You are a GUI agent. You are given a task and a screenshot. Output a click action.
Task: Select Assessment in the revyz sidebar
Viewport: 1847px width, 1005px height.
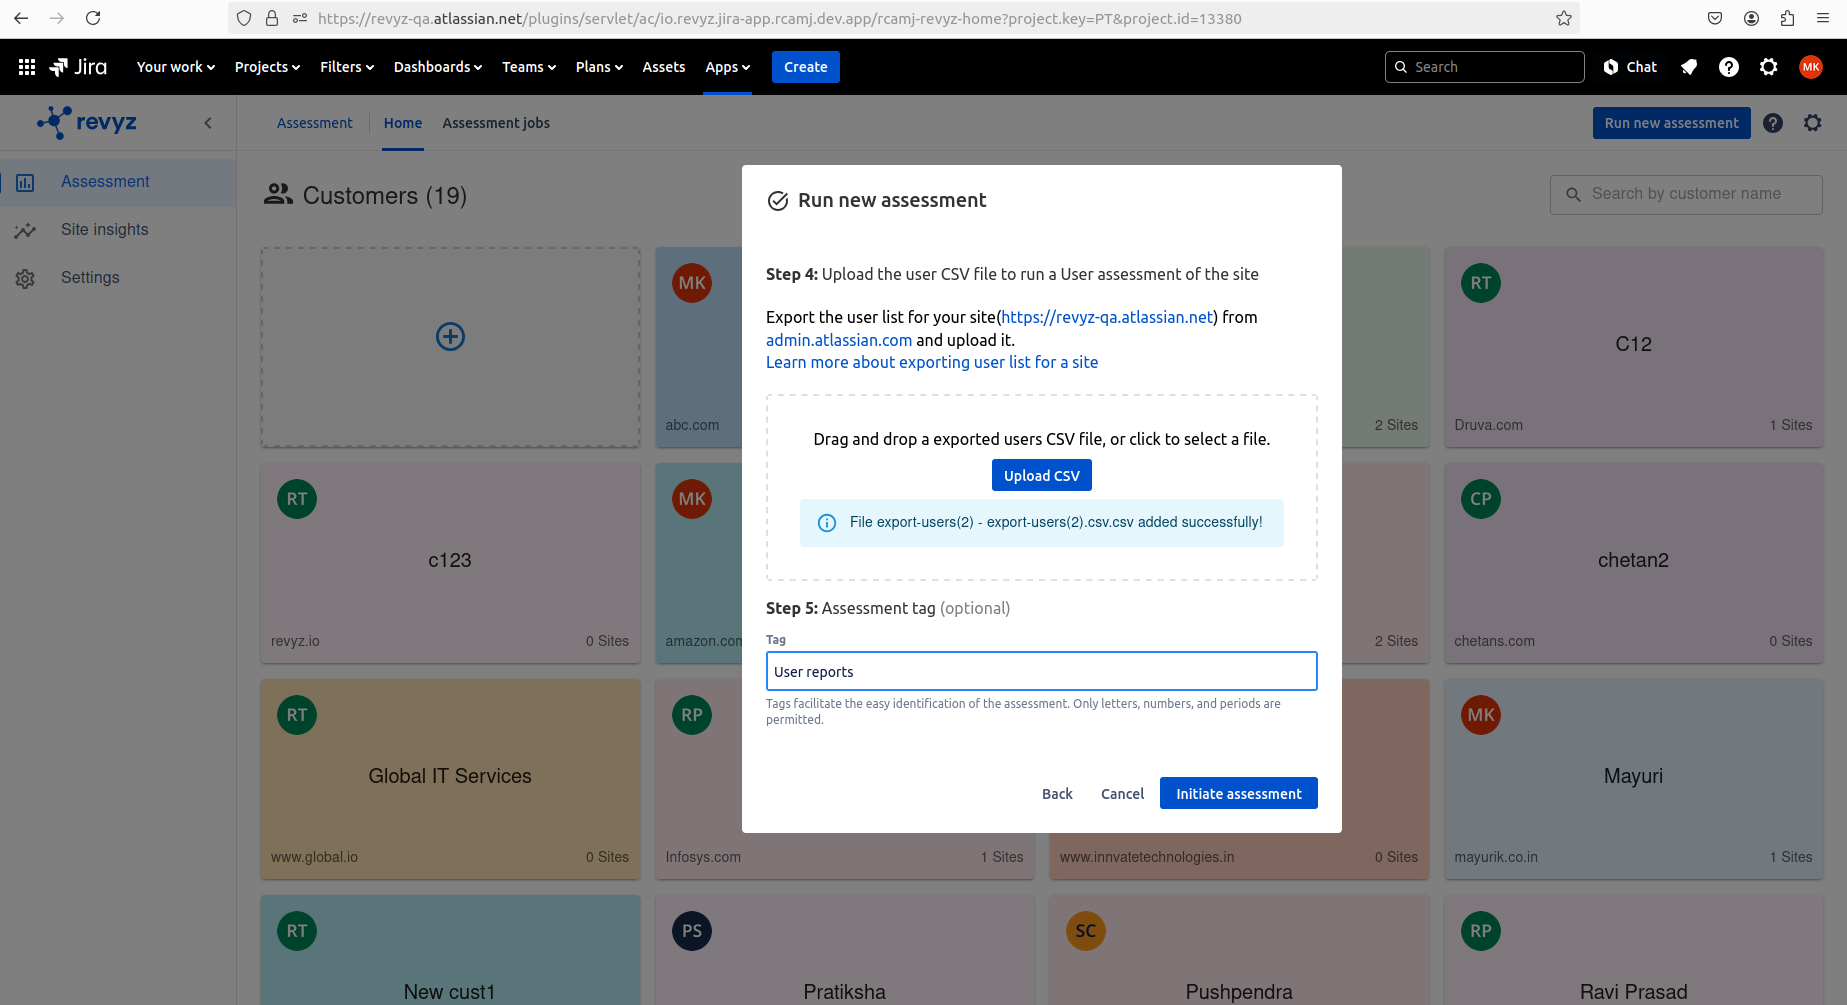click(x=118, y=182)
